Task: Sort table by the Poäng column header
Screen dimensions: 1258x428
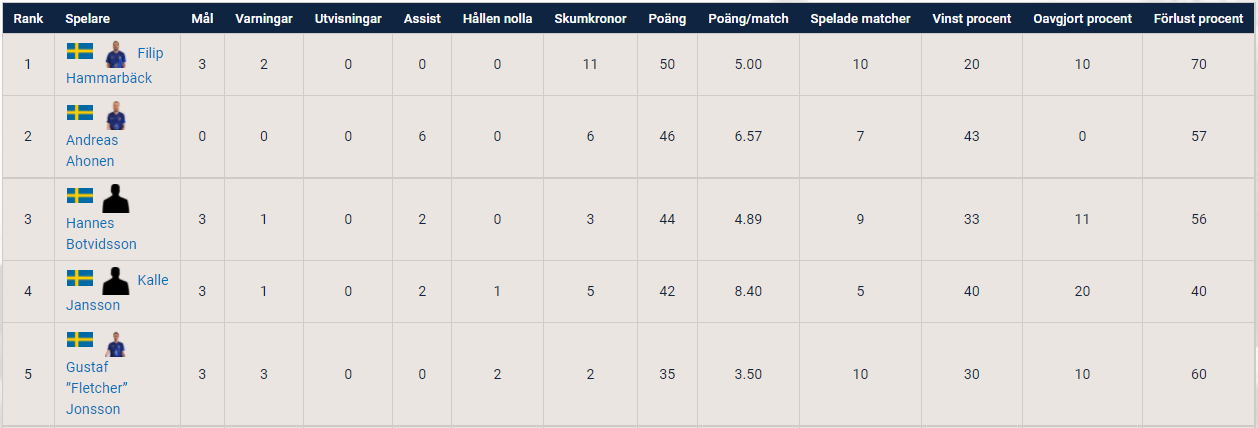Action: pyautogui.click(x=667, y=18)
